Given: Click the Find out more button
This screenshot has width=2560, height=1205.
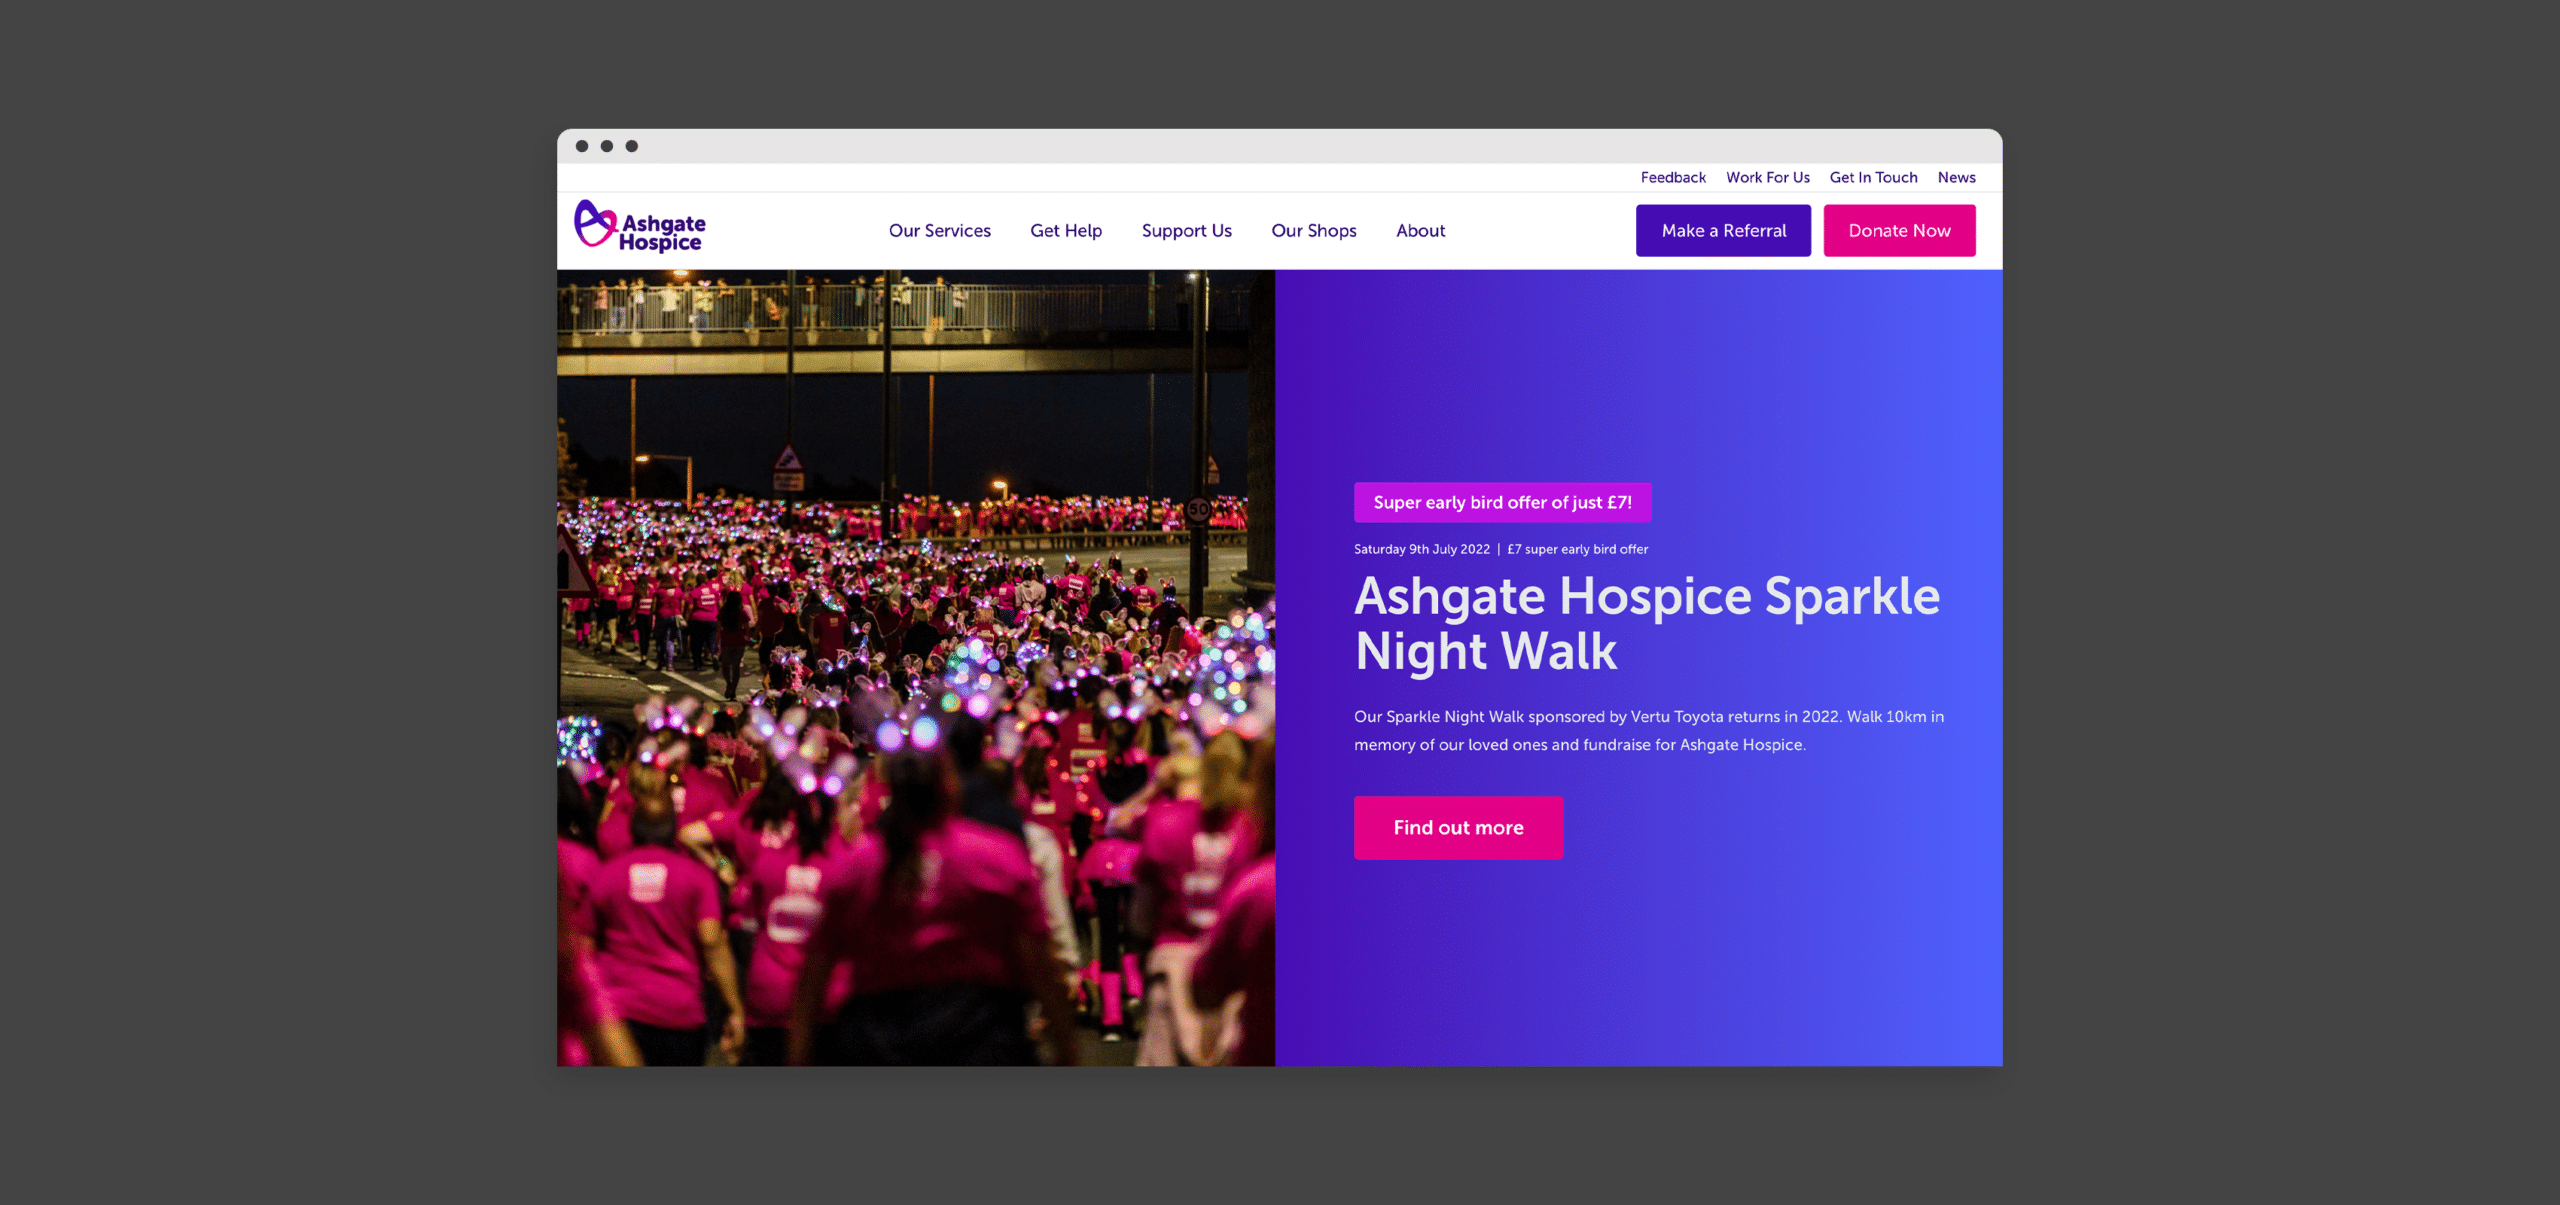Looking at the screenshot, I should (x=1457, y=828).
